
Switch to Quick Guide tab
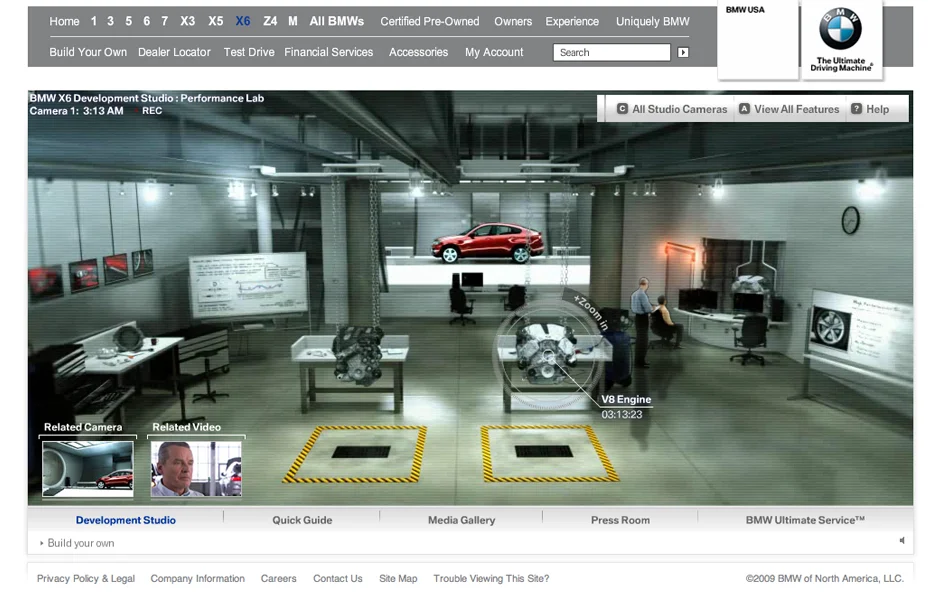[302, 520]
